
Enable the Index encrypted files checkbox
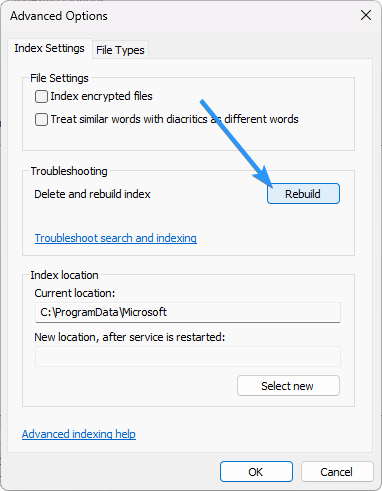pos(41,97)
